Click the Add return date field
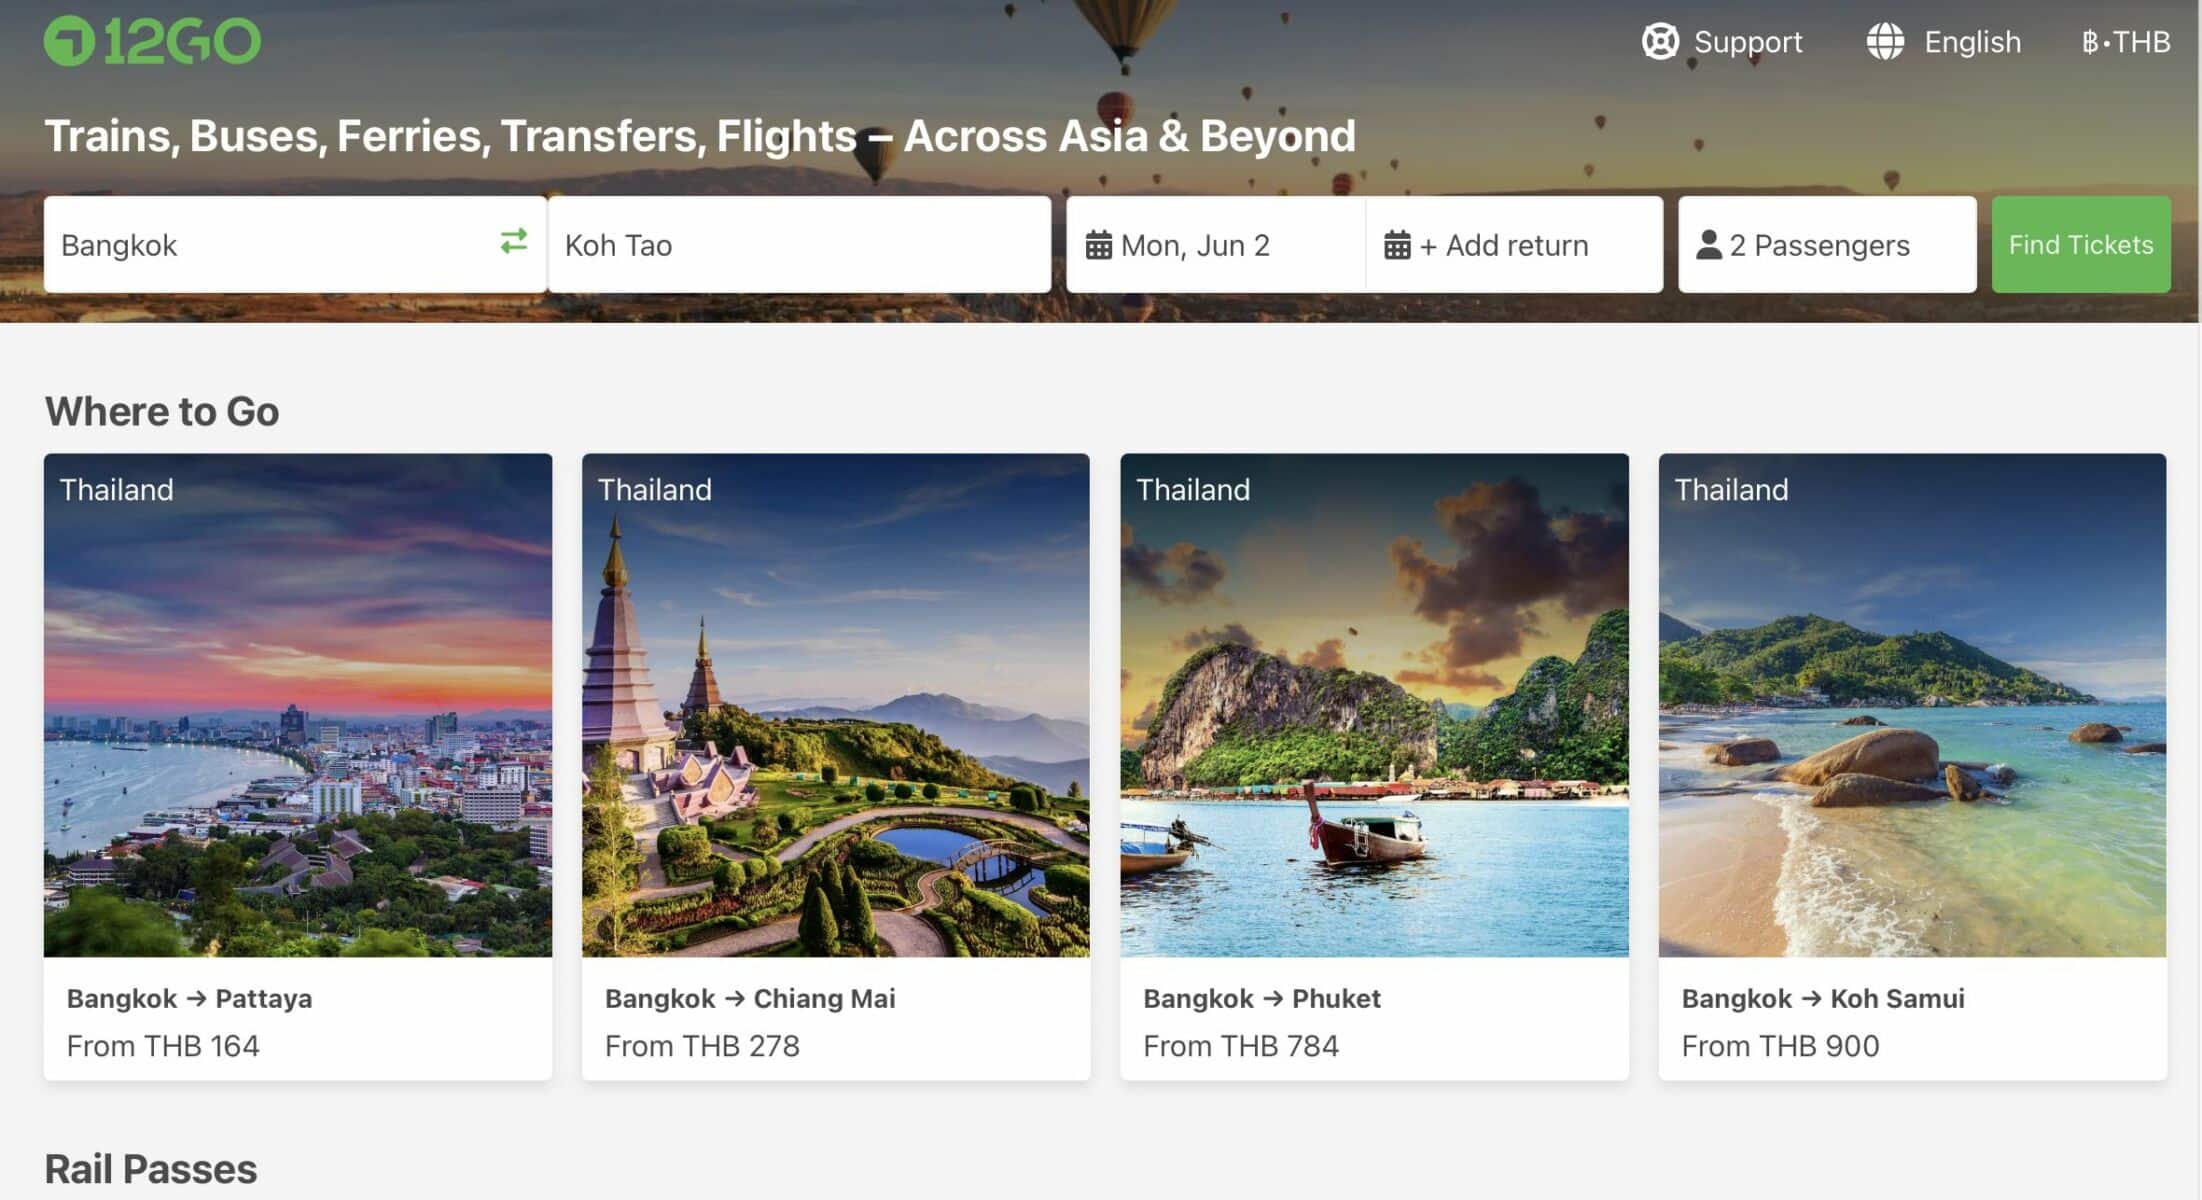Image resolution: width=2202 pixels, height=1200 pixels. click(x=1516, y=245)
